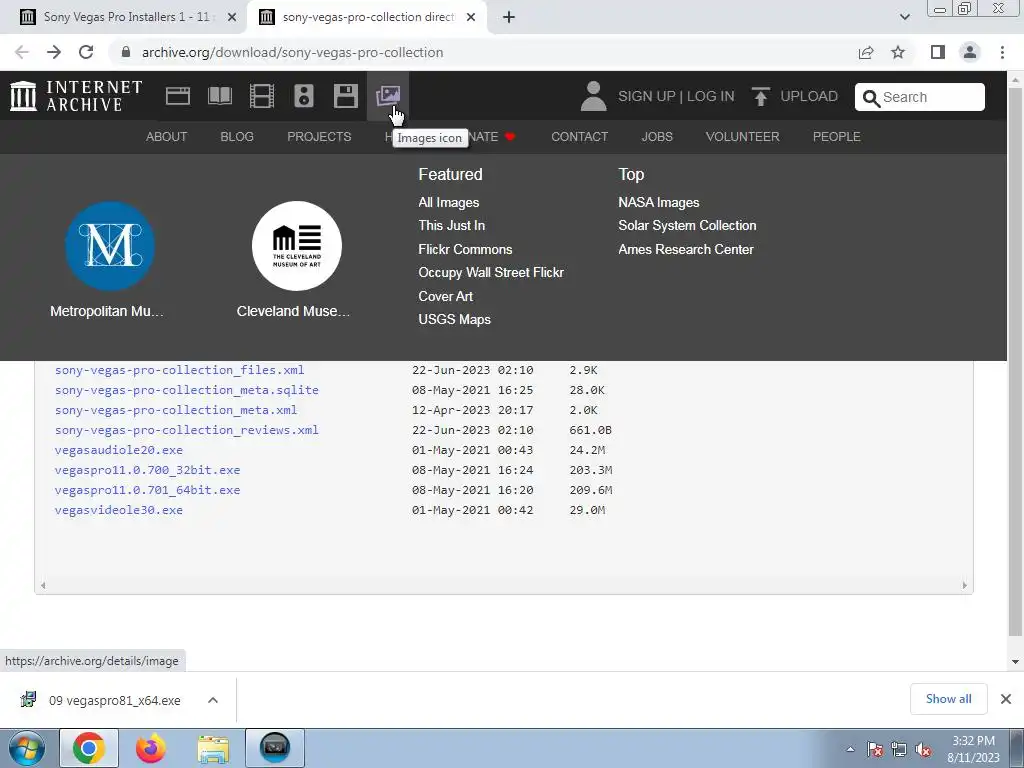
Task: Open sony-vegas-pro-collection_meta.sqlite file
Action: [186, 390]
